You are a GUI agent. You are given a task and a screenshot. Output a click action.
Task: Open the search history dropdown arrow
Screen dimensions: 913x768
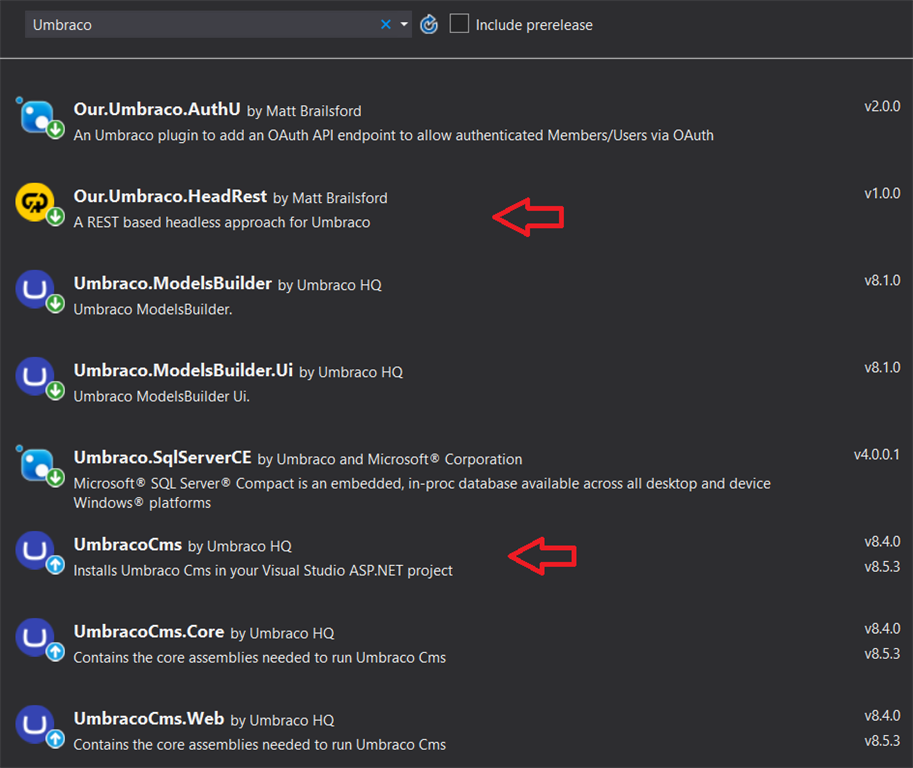[x=404, y=24]
